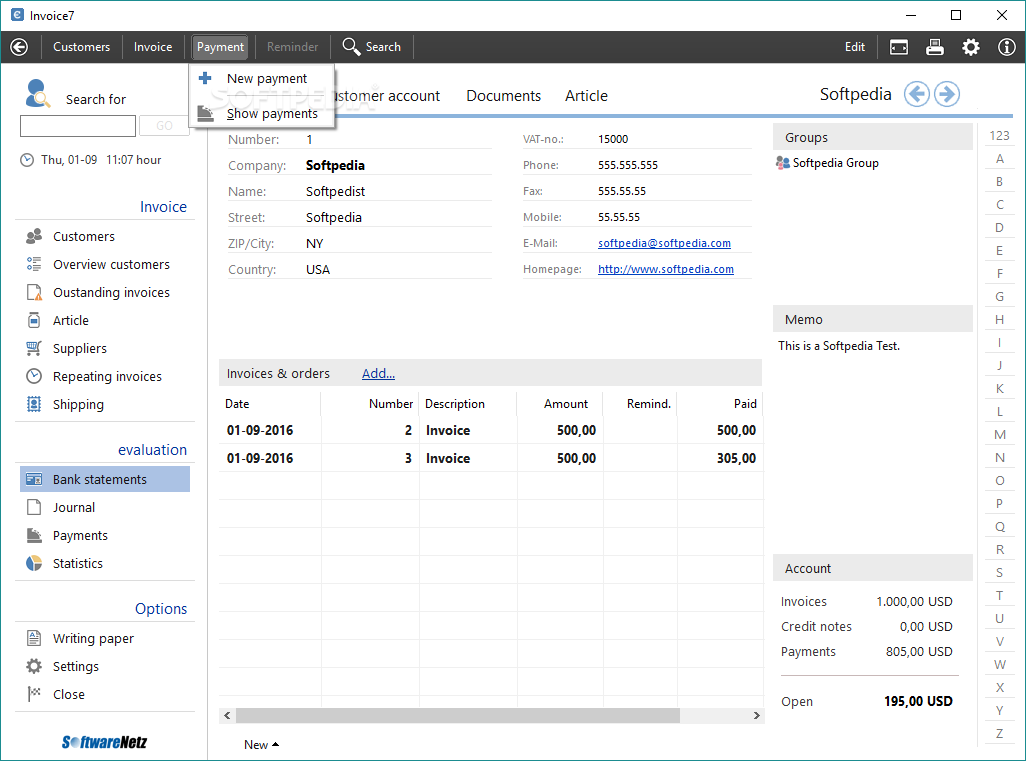
Task: Click the Amount column header
Action: (x=559, y=404)
